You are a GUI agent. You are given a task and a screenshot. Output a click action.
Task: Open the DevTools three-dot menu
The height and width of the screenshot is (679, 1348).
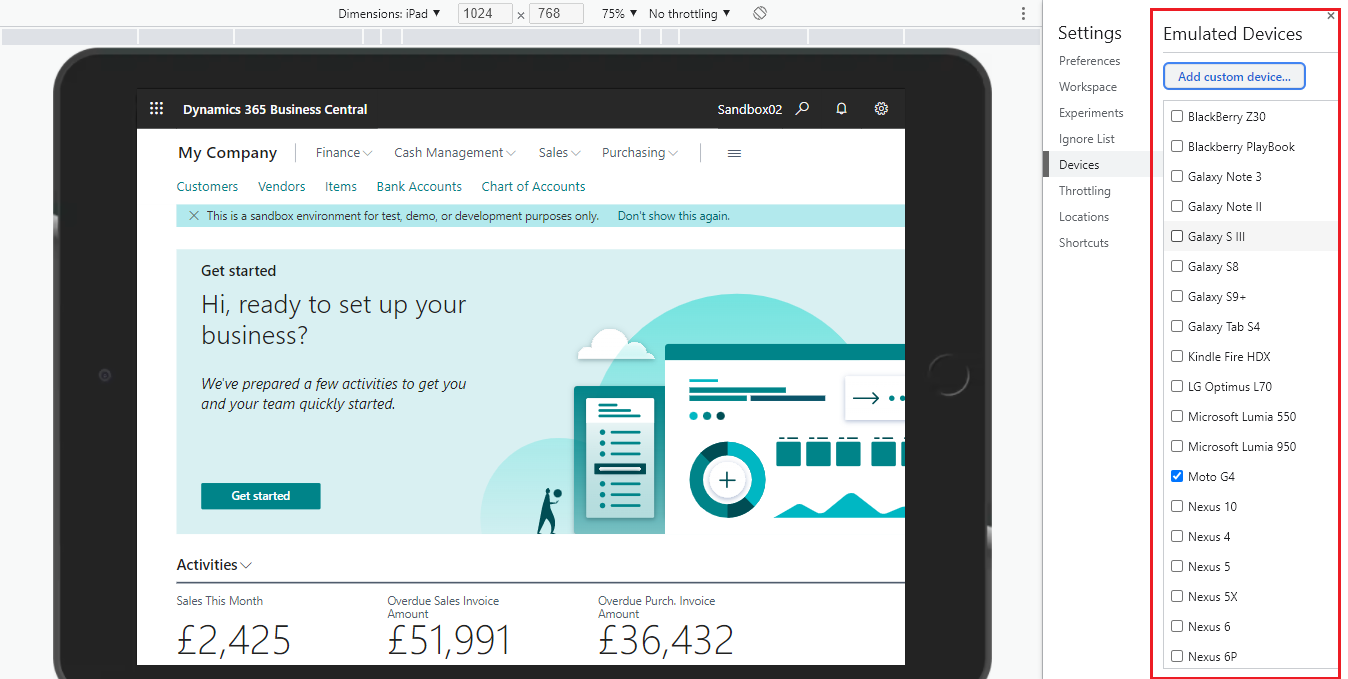pyautogui.click(x=1023, y=13)
